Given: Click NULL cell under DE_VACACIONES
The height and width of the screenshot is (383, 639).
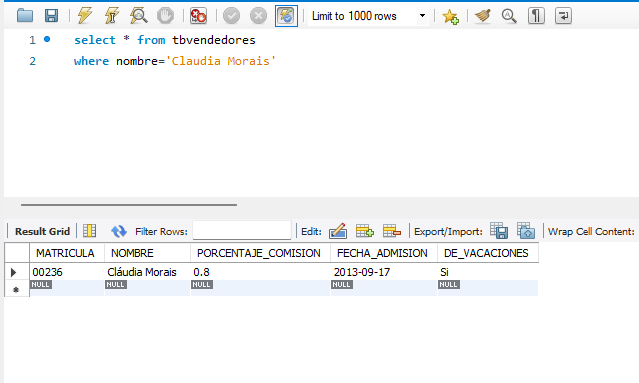Looking at the screenshot, I should 488,288.
